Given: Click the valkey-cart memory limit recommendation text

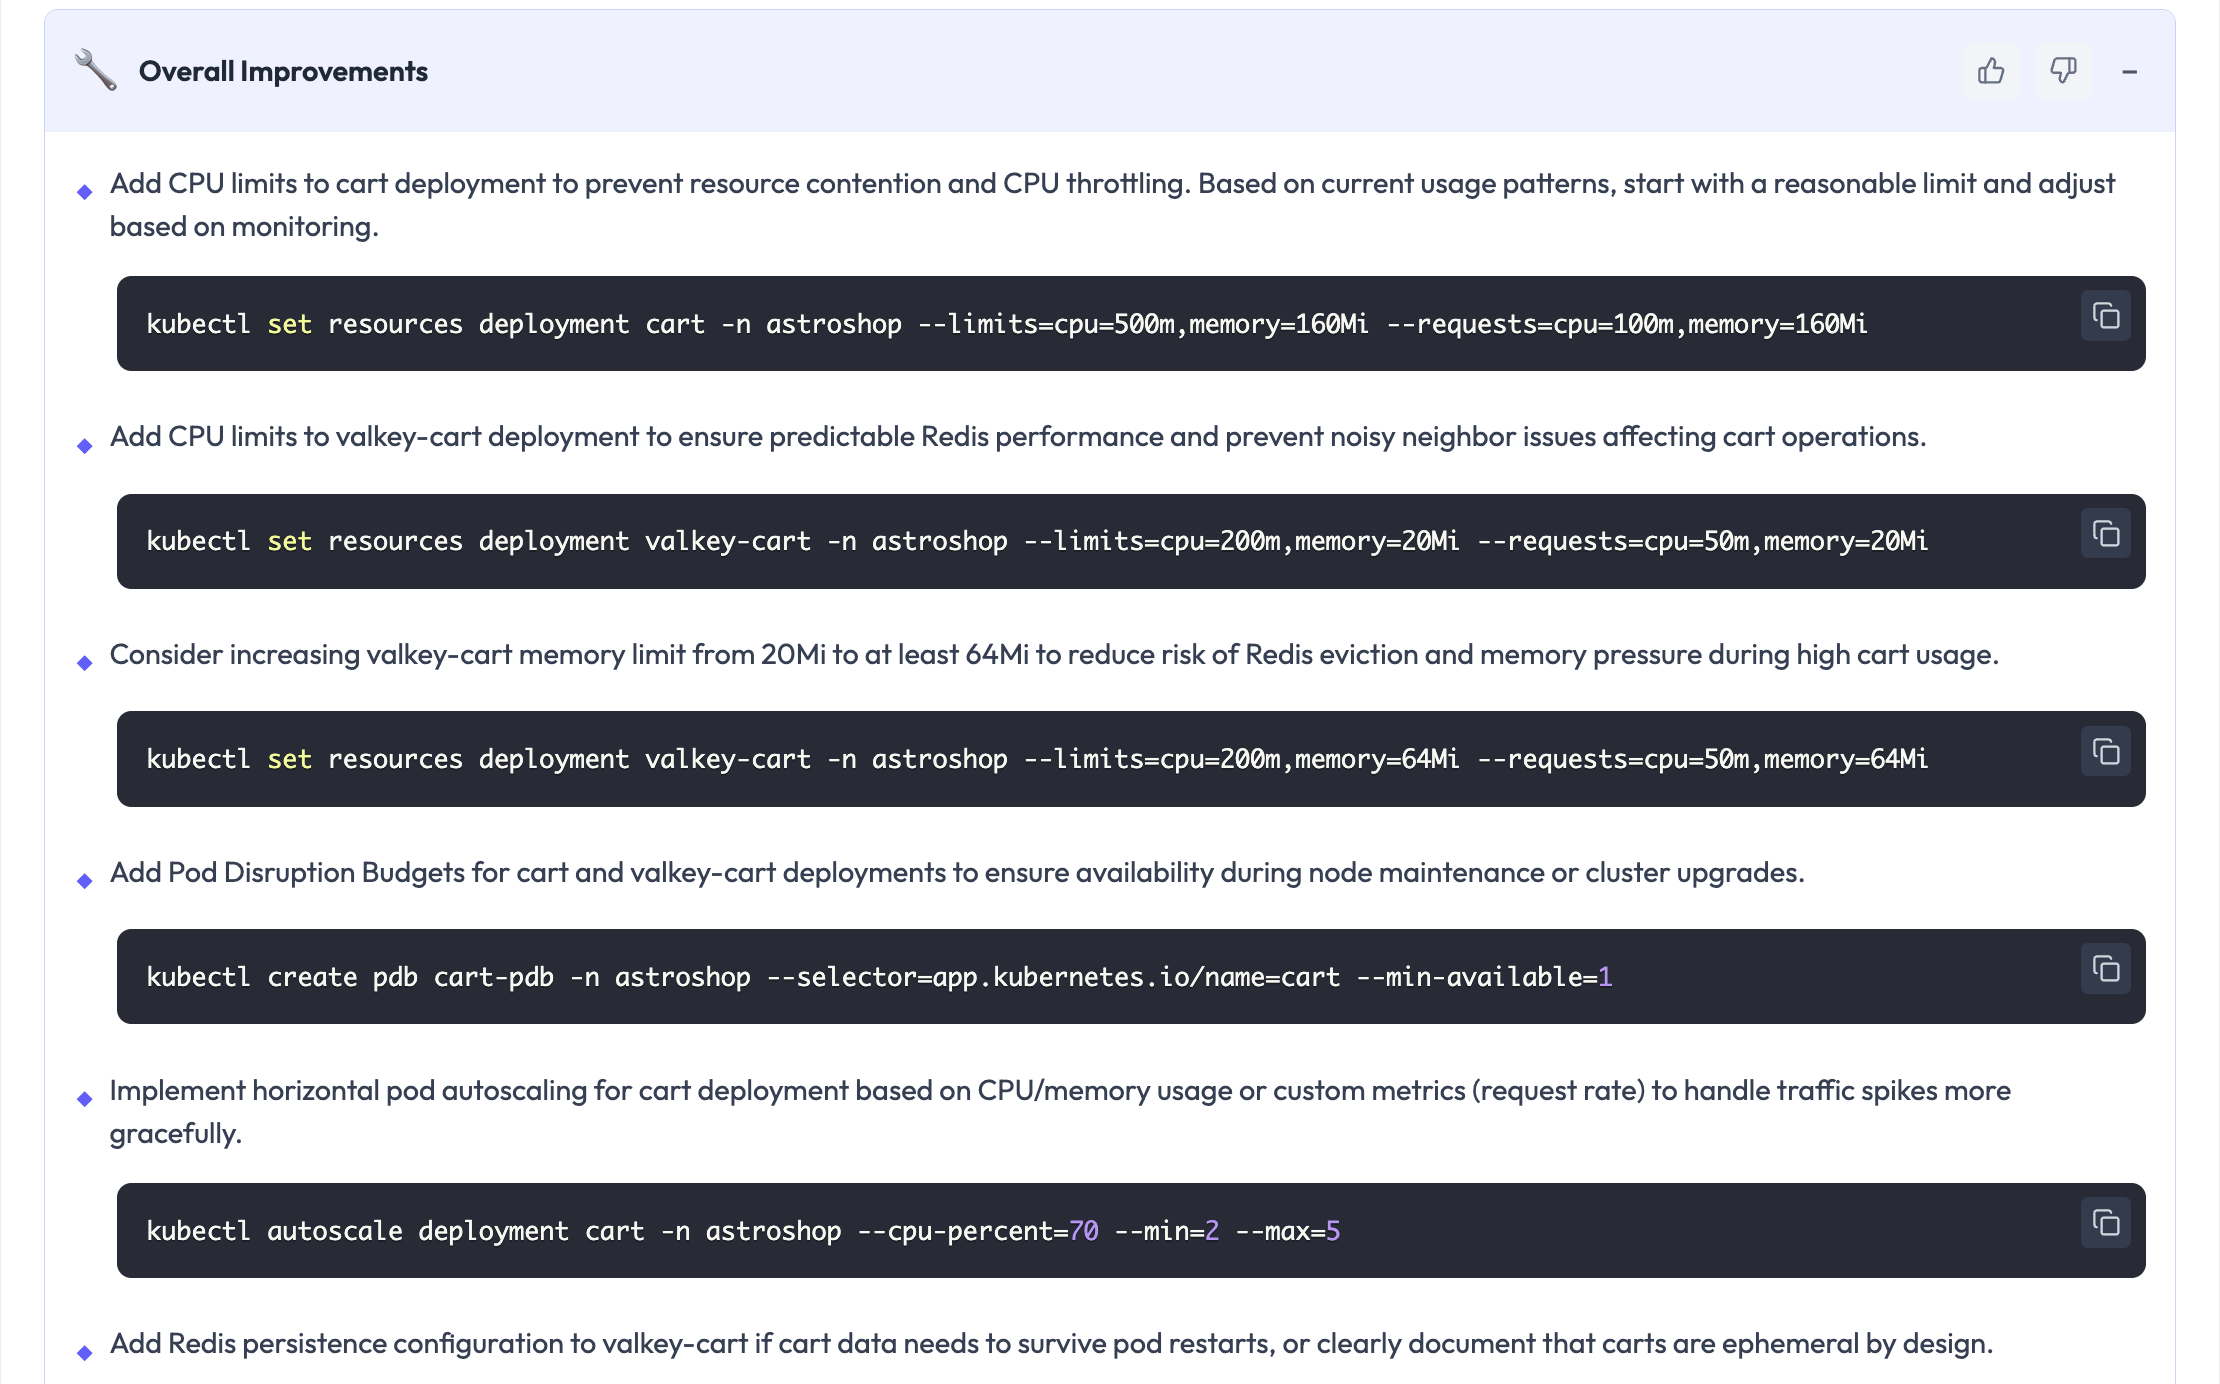Looking at the screenshot, I should coord(1053,655).
